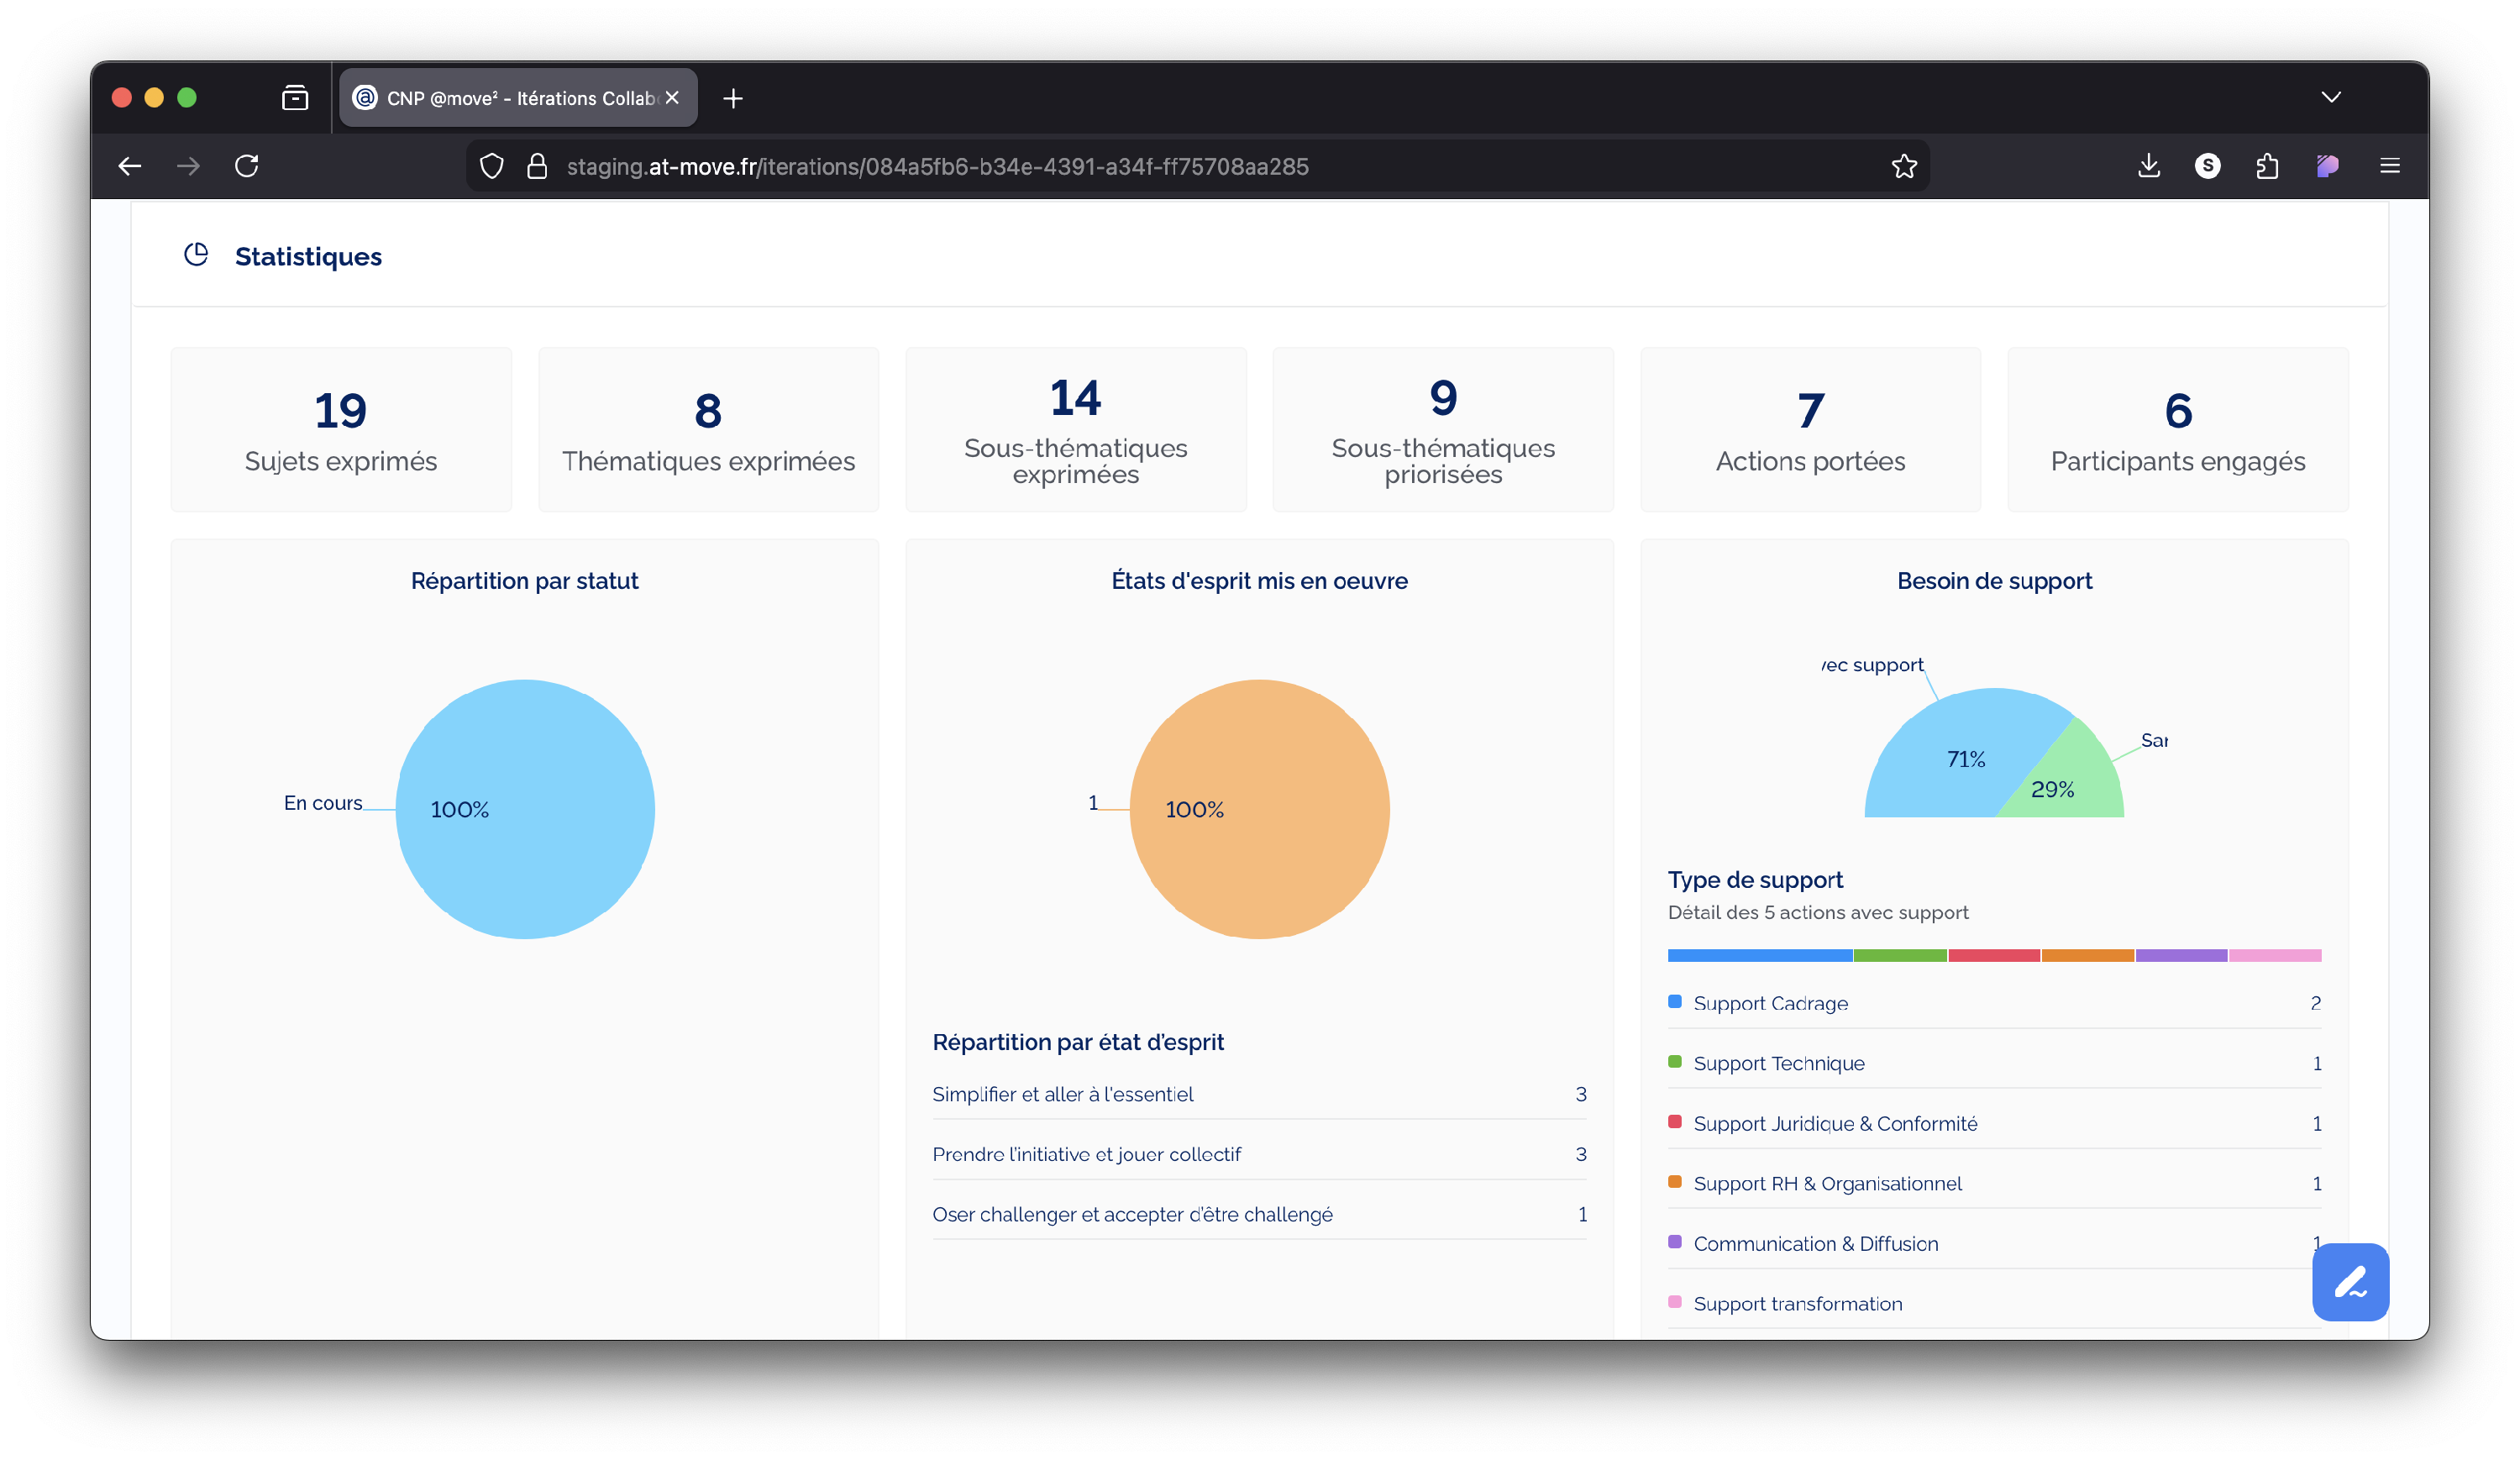
Task: Expand the list all tabs chevron
Action: pyautogui.click(x=2331, y=97)
